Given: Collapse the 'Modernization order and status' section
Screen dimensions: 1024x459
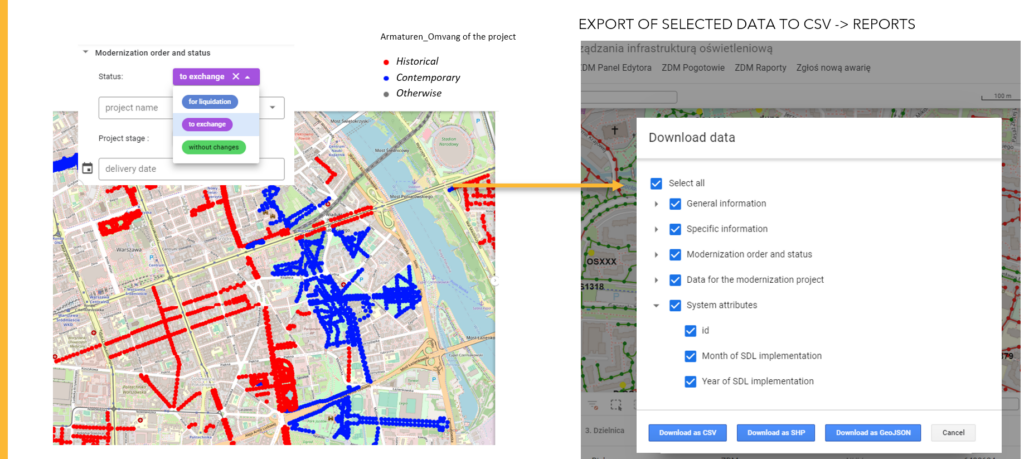Looking at the screenshot, I should click(86, 53).
